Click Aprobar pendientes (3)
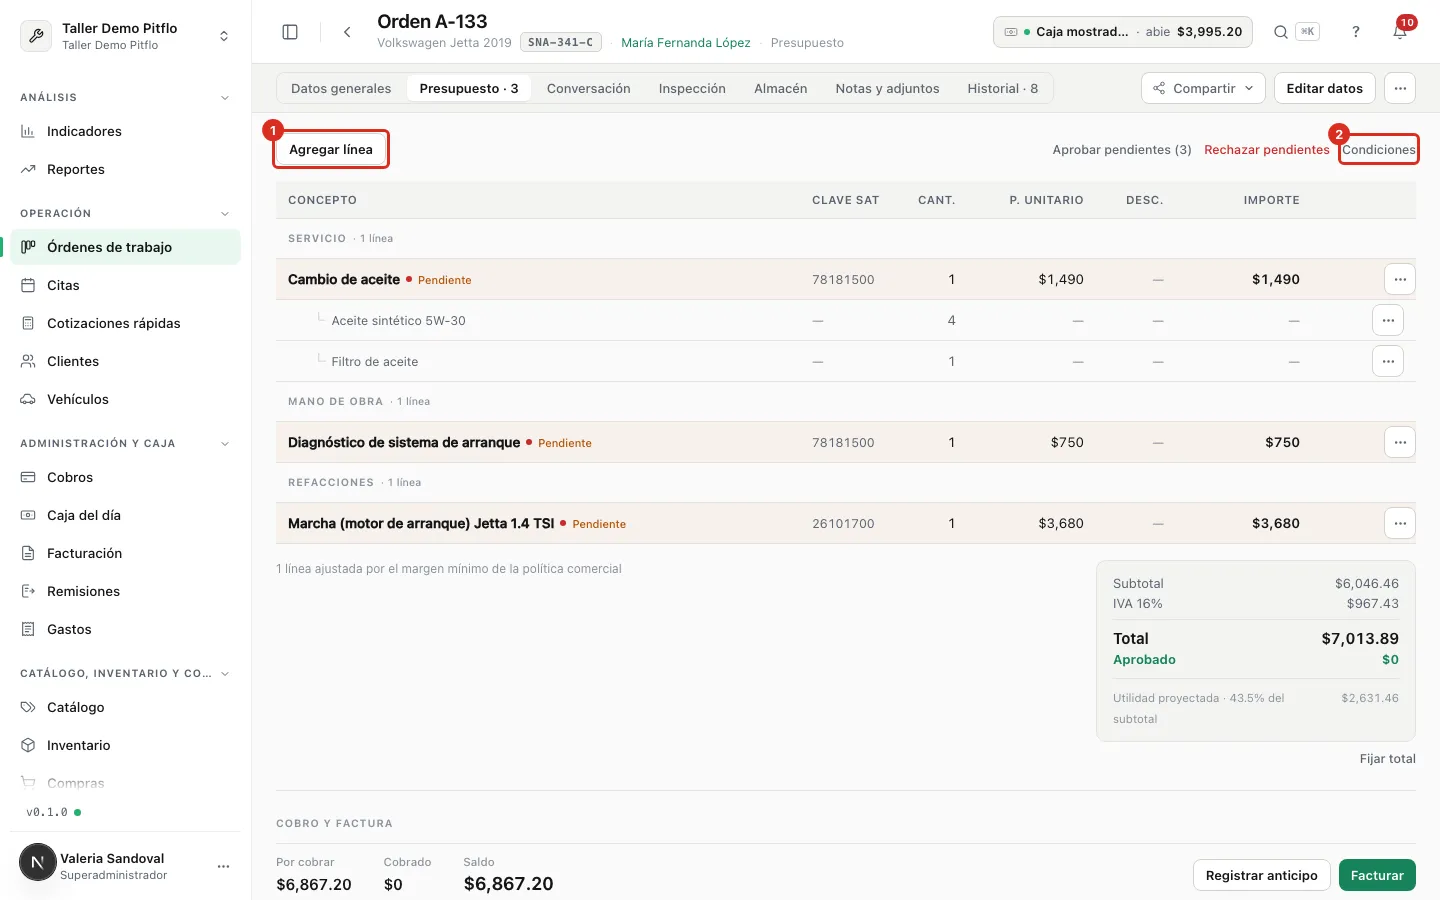 pyautogui.click(x=1122, y=149)
